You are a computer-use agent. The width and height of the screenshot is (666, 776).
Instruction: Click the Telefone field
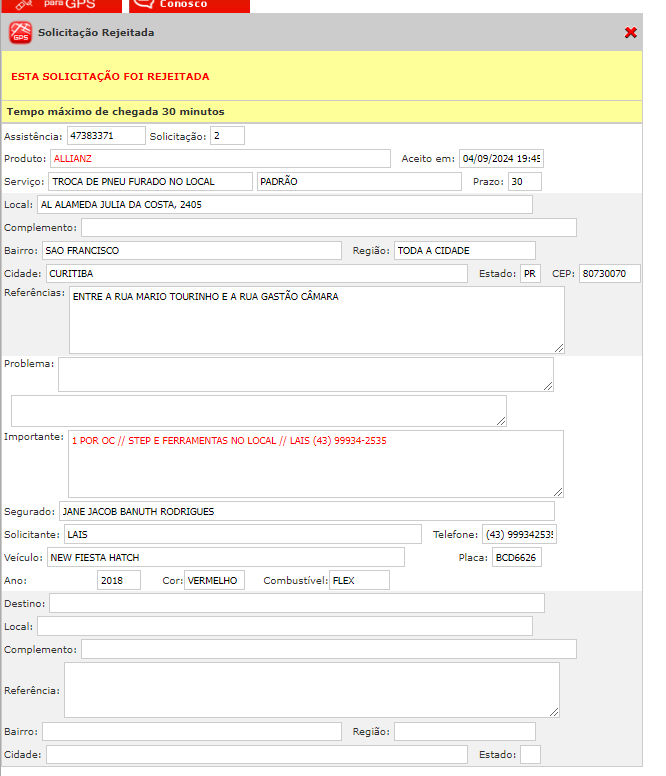click(520, 534)
